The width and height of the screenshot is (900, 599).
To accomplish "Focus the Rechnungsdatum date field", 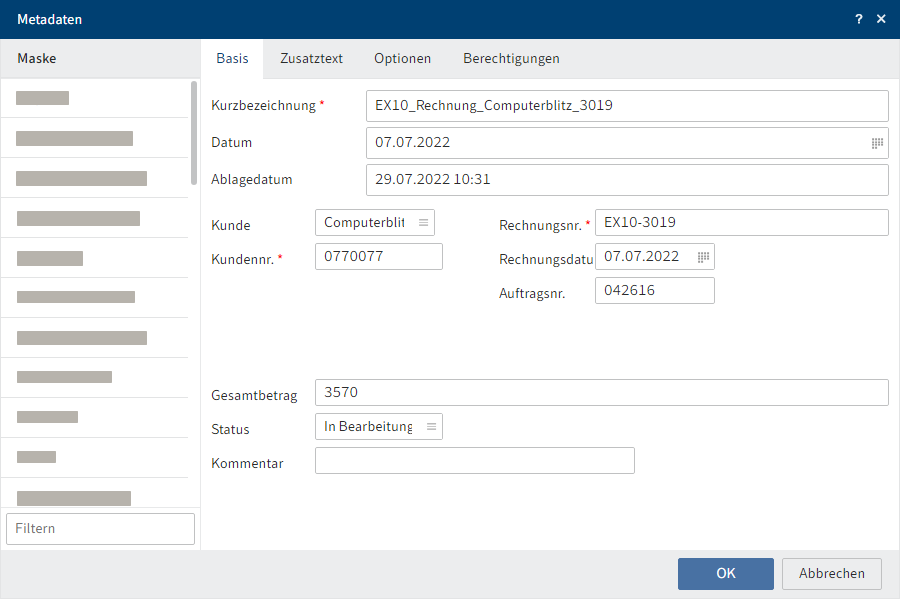I will (655, 256).
